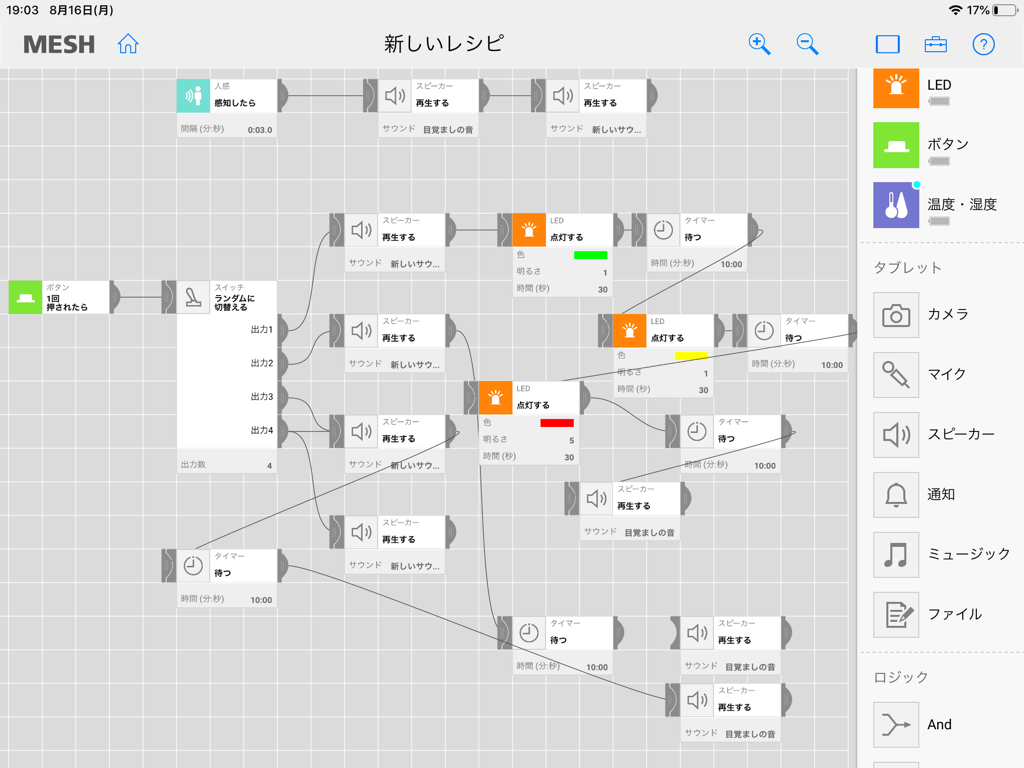The image size is (1024, 768).
Task: Tap the battery indicator in the status bar
Action: click(x=1006, y=10)
